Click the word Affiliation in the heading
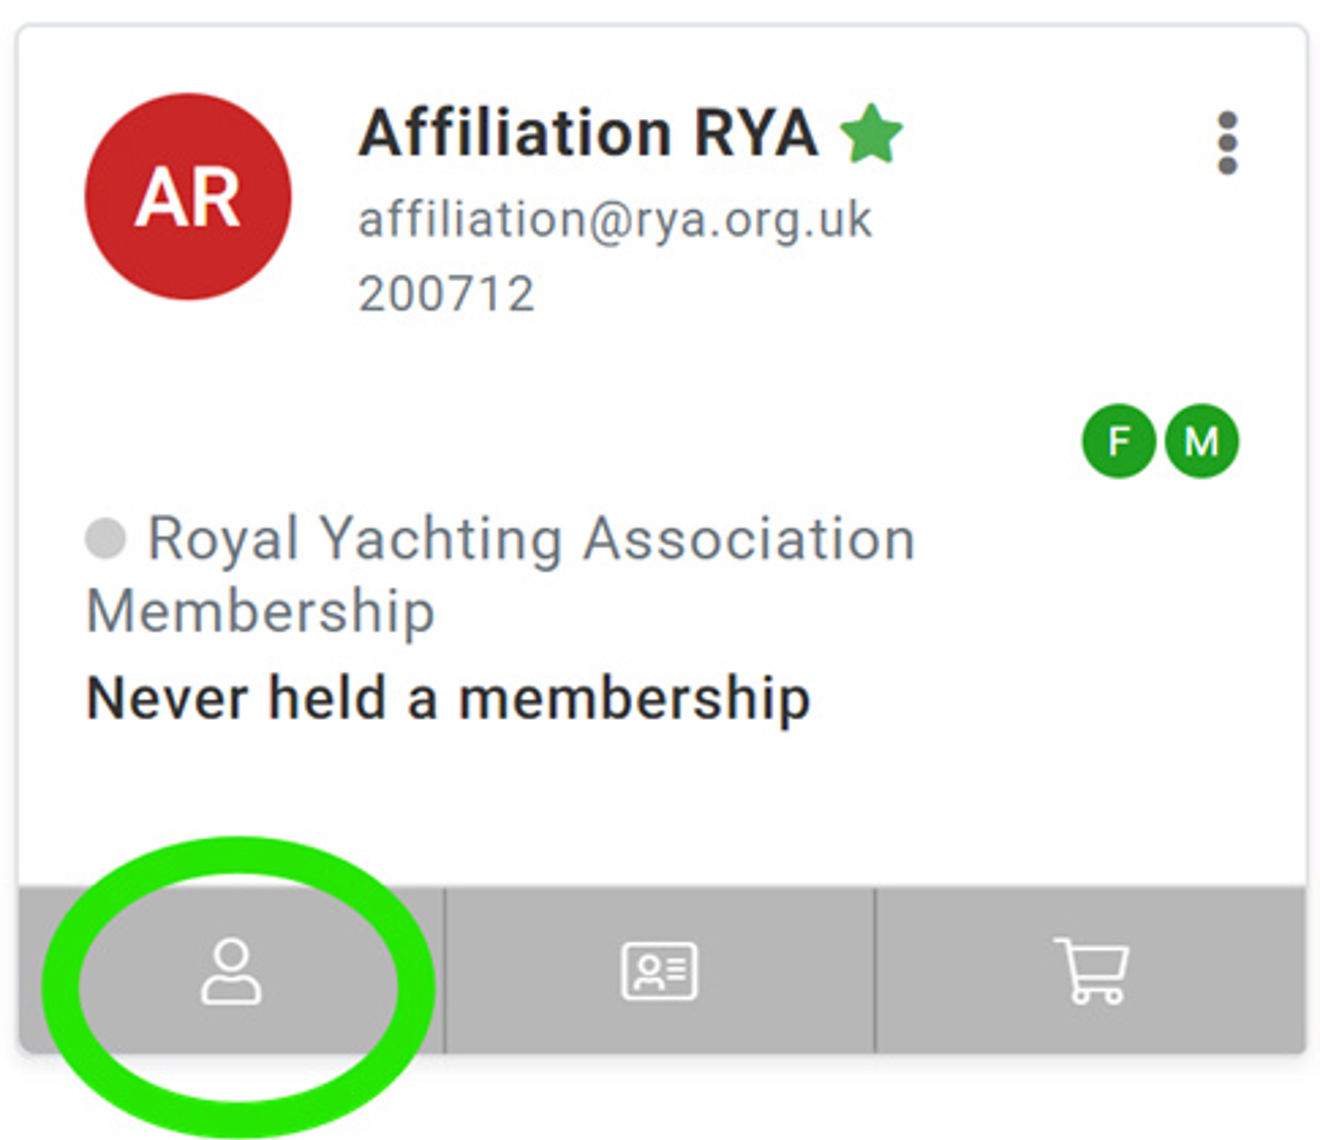 click(514, 133)
